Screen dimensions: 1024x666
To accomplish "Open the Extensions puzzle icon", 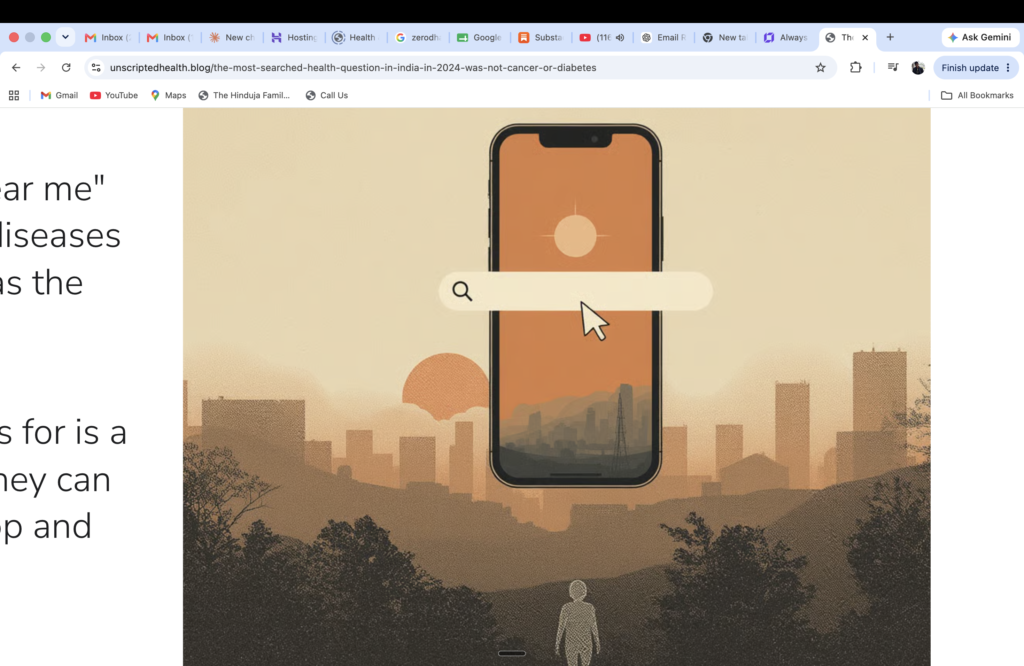I will [x=856, y=67].
